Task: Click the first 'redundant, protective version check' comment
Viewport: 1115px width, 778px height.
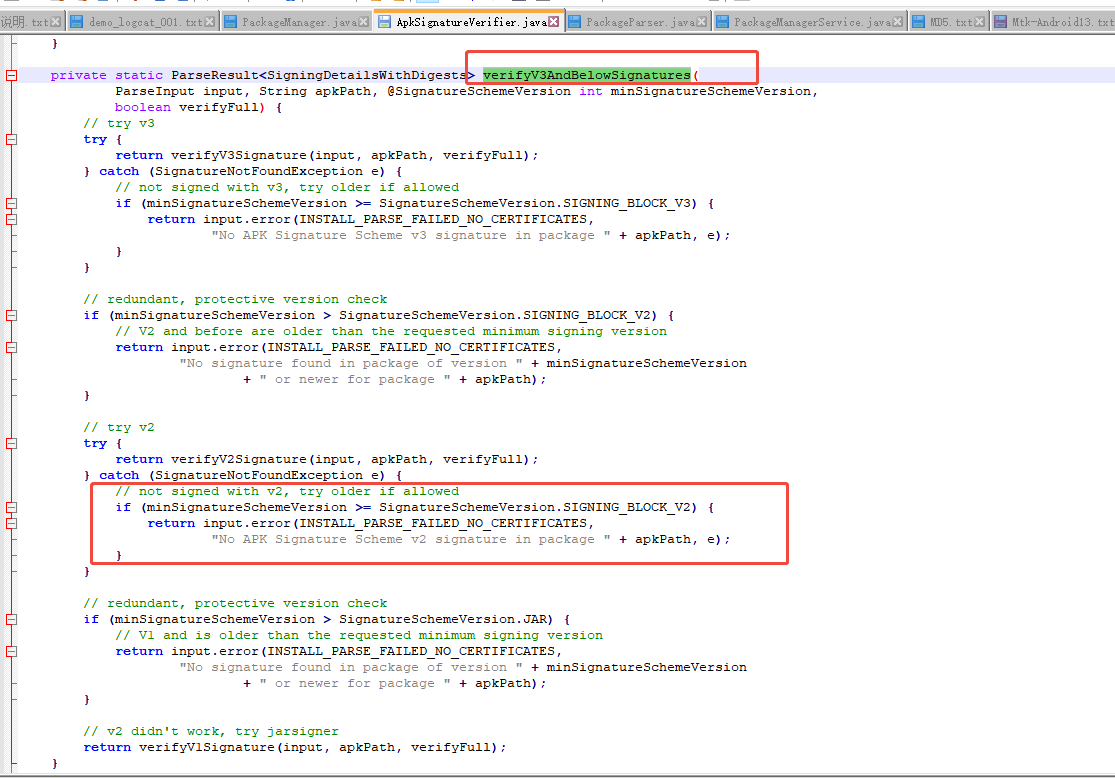Action: coord(235,299)
